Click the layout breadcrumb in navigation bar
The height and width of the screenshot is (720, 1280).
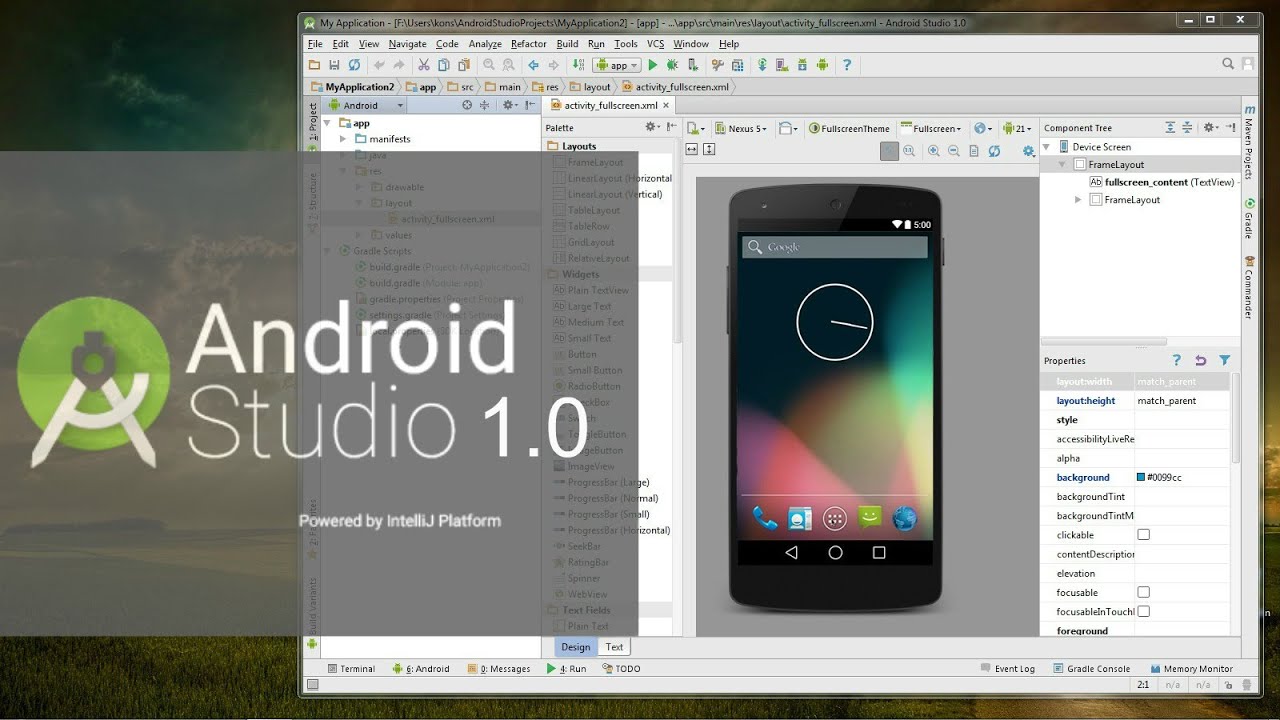[x=591, y=87]
